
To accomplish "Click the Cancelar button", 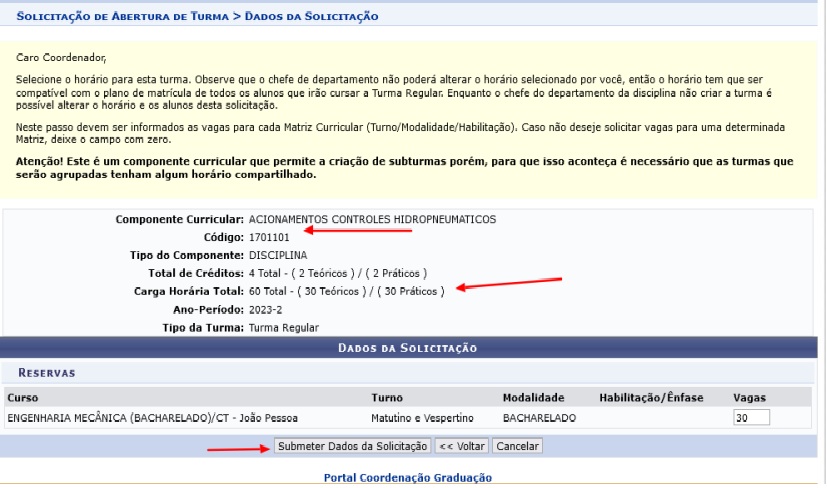I will pos(517,446).
